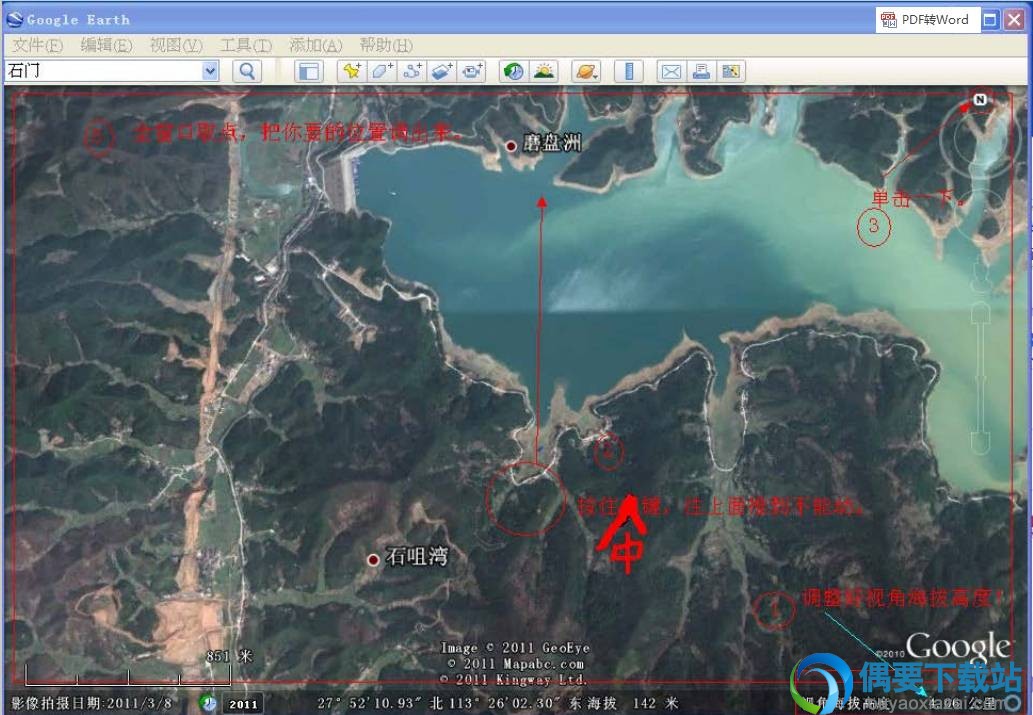Maximize the Google Earth window
Image resolution: width=1033 pixels, height=715 pixels.
[x=990, y=20]
